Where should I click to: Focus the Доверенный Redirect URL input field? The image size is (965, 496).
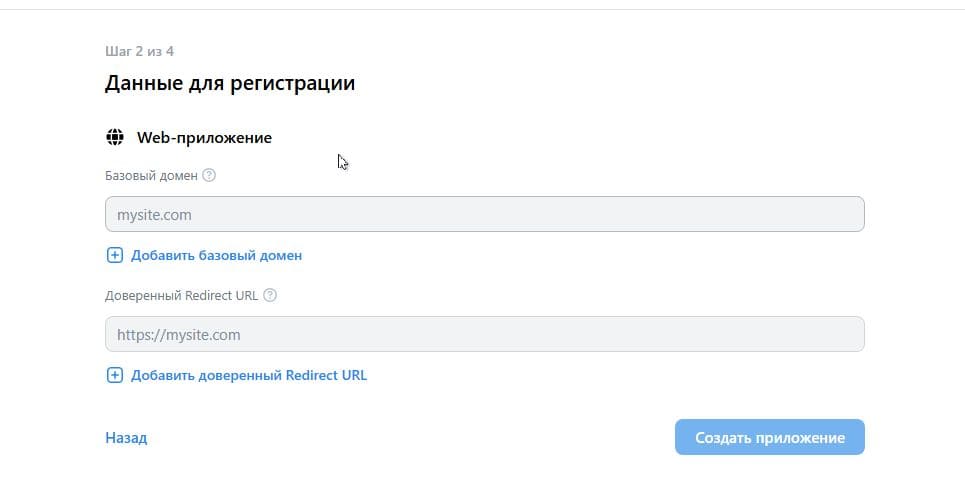pyautogui.click(x=484, y=334)
